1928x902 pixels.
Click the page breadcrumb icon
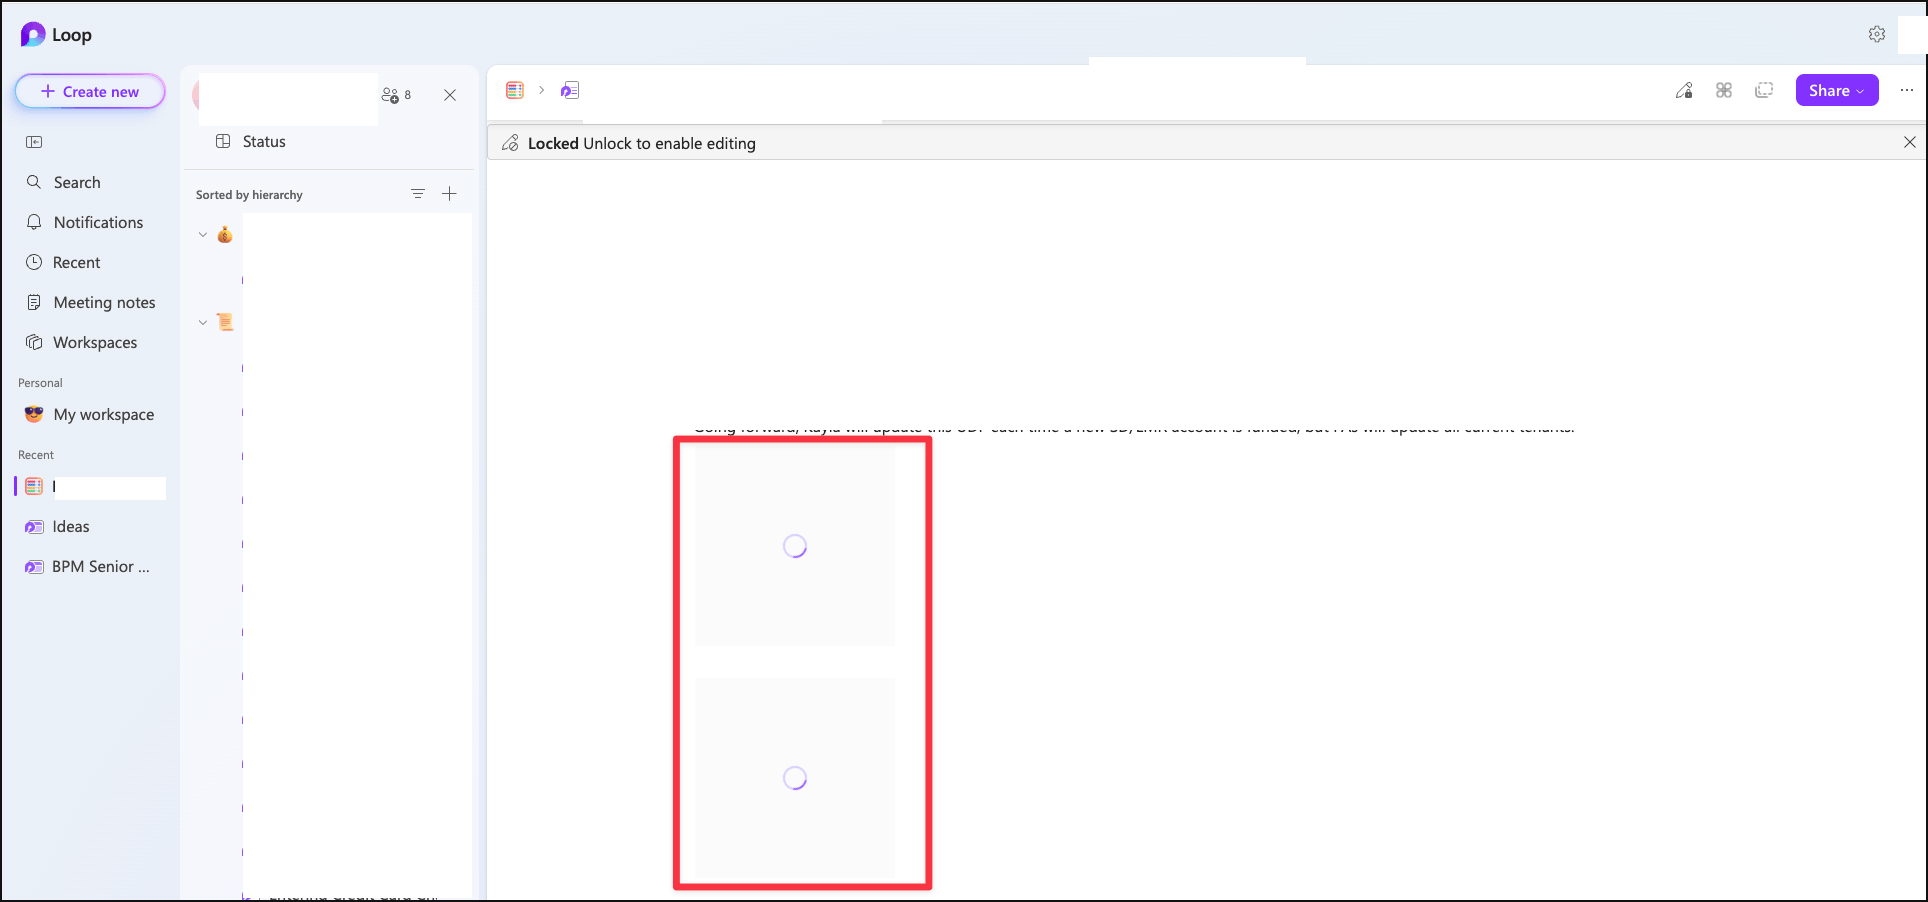(570, 90)
